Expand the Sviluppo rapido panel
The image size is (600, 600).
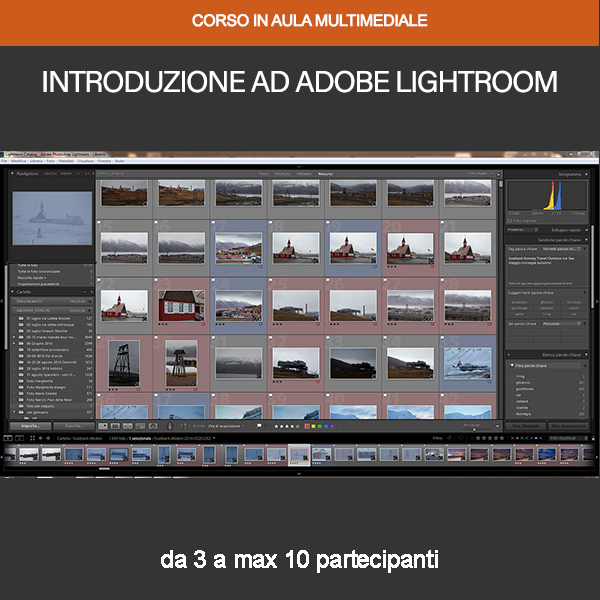click(x=586, y=230)
